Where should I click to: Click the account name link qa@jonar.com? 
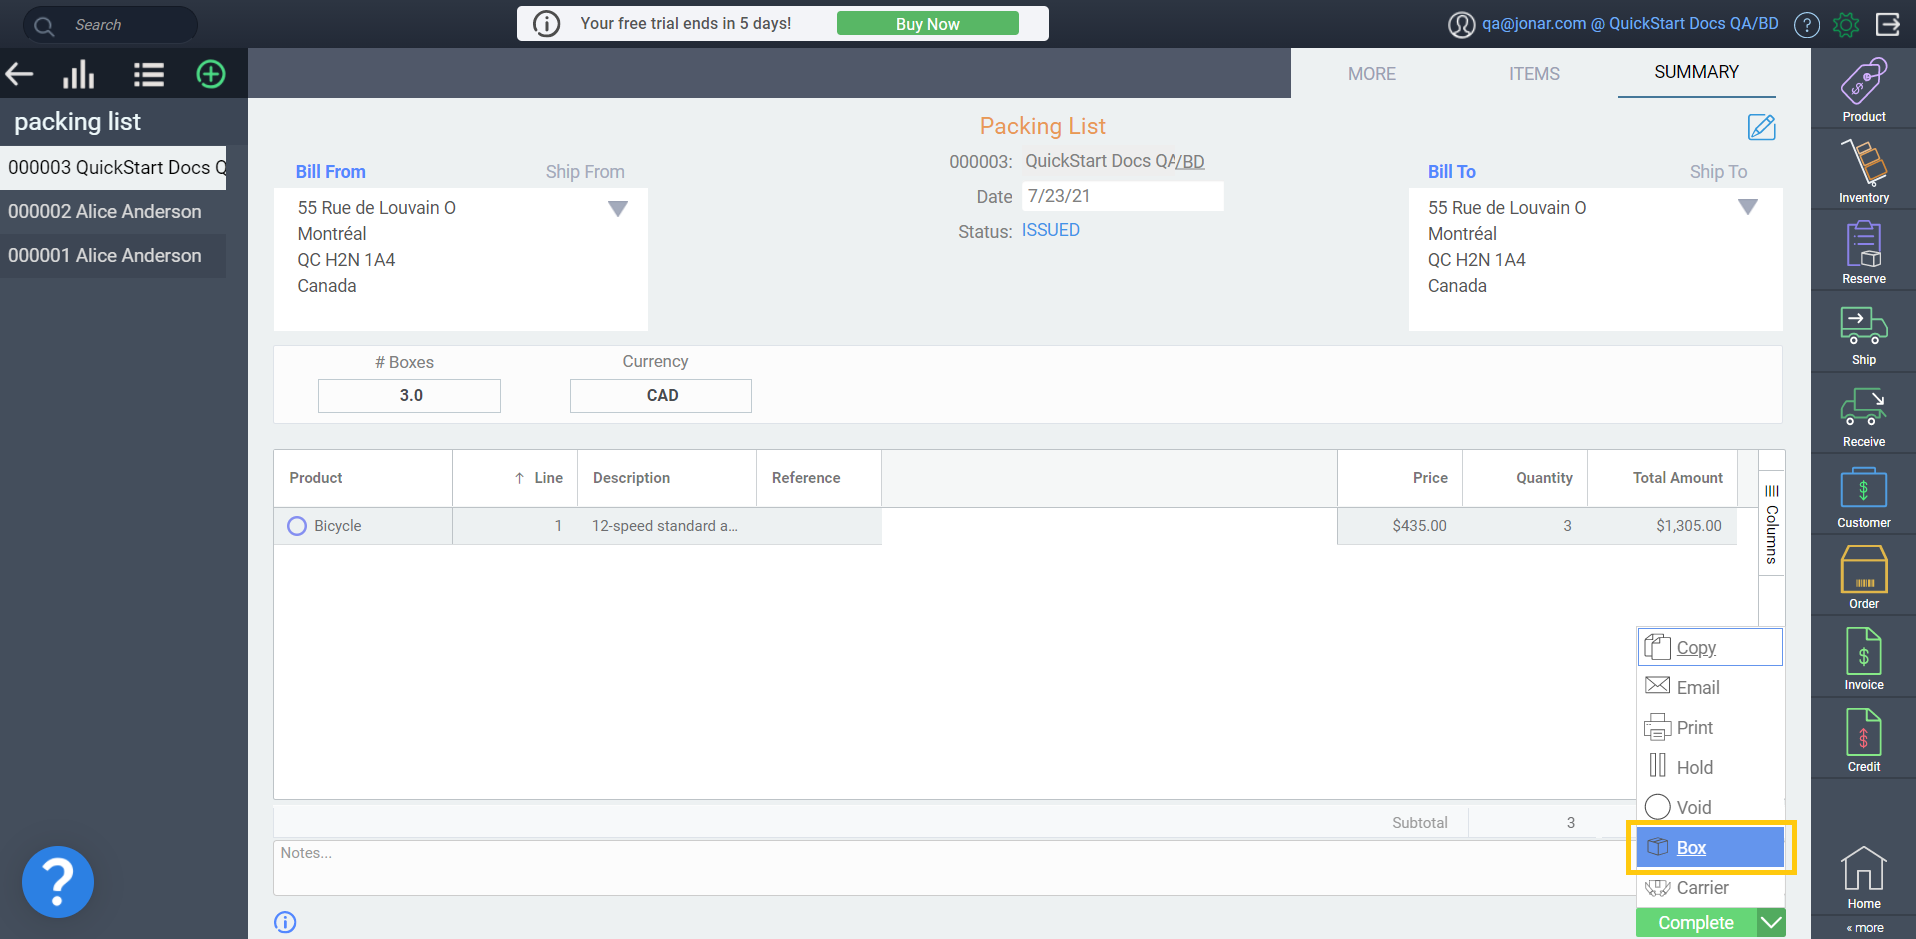coord(1630,24)
